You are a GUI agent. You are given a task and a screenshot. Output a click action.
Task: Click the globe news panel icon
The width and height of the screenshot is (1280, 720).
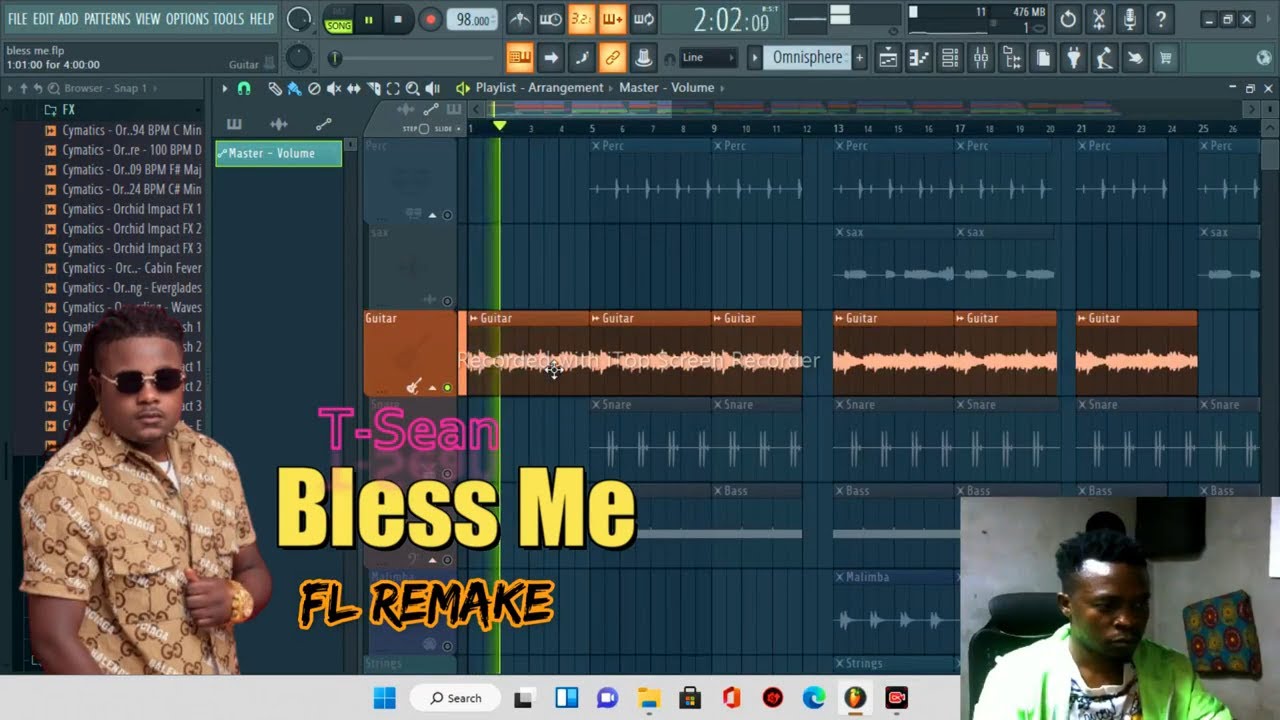tap(1263, 58)
